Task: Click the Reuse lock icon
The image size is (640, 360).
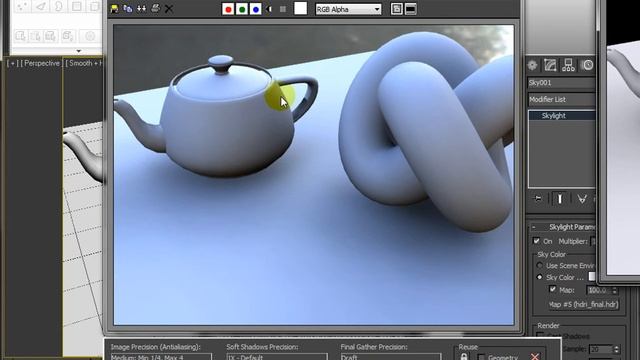Action: [x=464, y=357]
